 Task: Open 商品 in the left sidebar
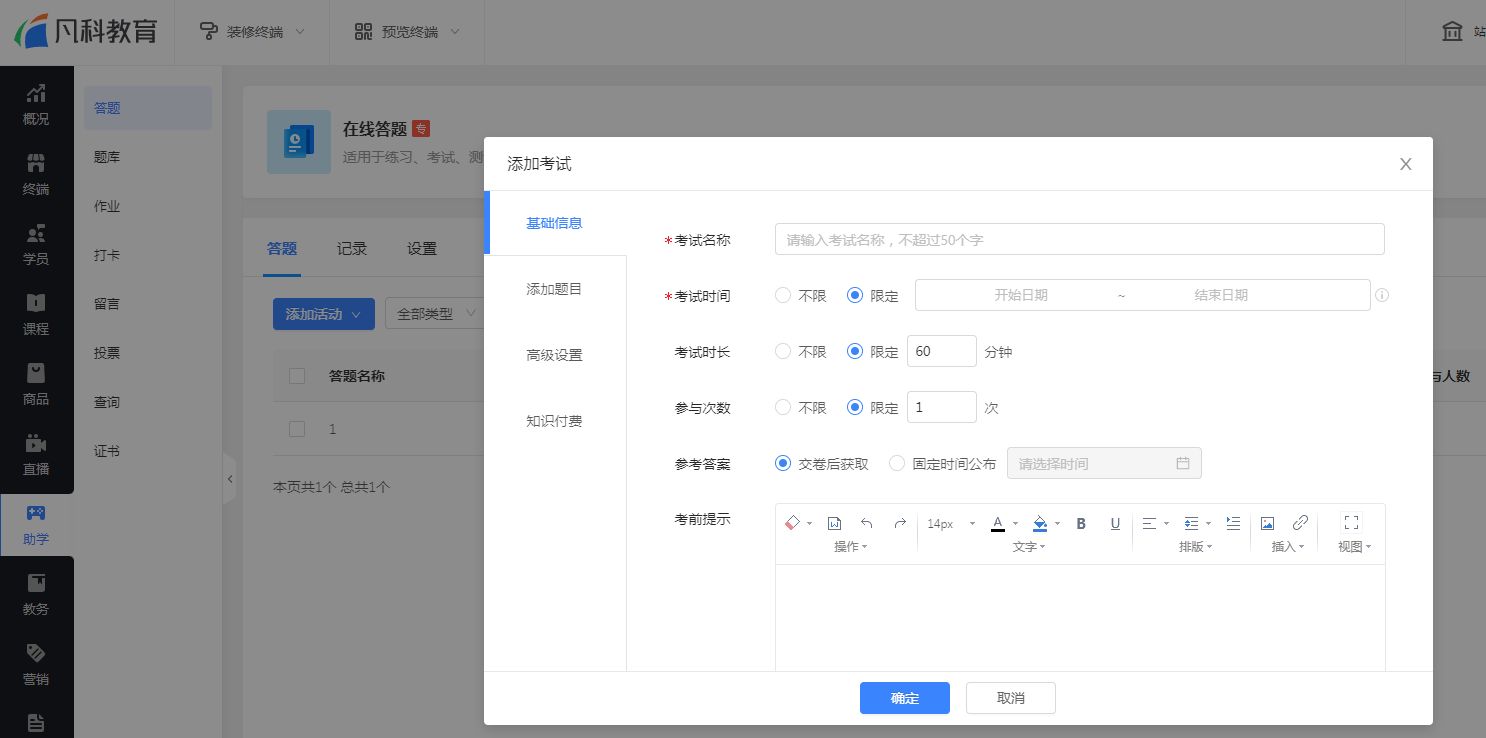pyautogui.click(x=36, y=384)
